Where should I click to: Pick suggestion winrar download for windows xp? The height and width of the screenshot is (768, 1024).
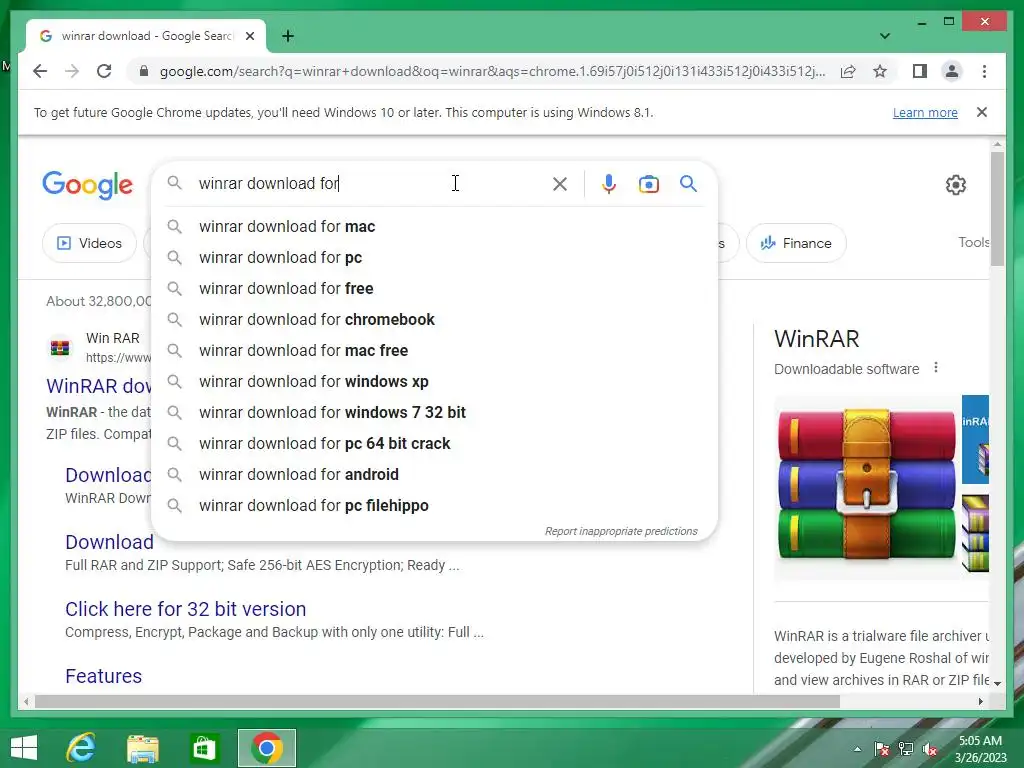434,381
